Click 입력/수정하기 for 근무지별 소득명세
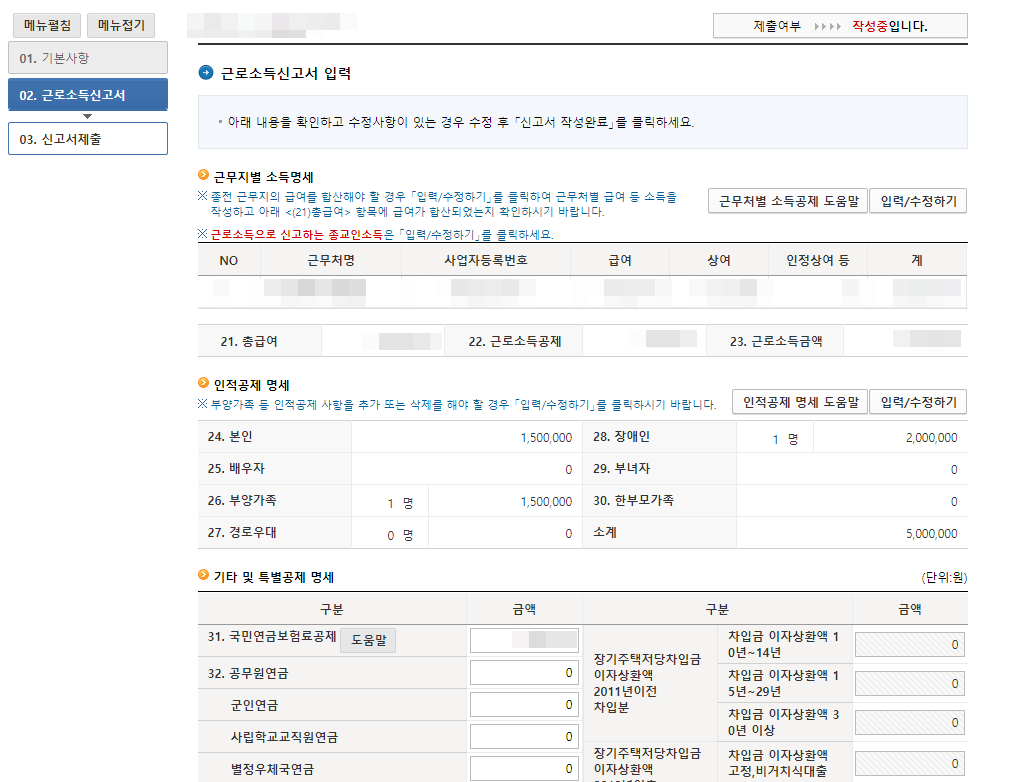 (918, 201)
